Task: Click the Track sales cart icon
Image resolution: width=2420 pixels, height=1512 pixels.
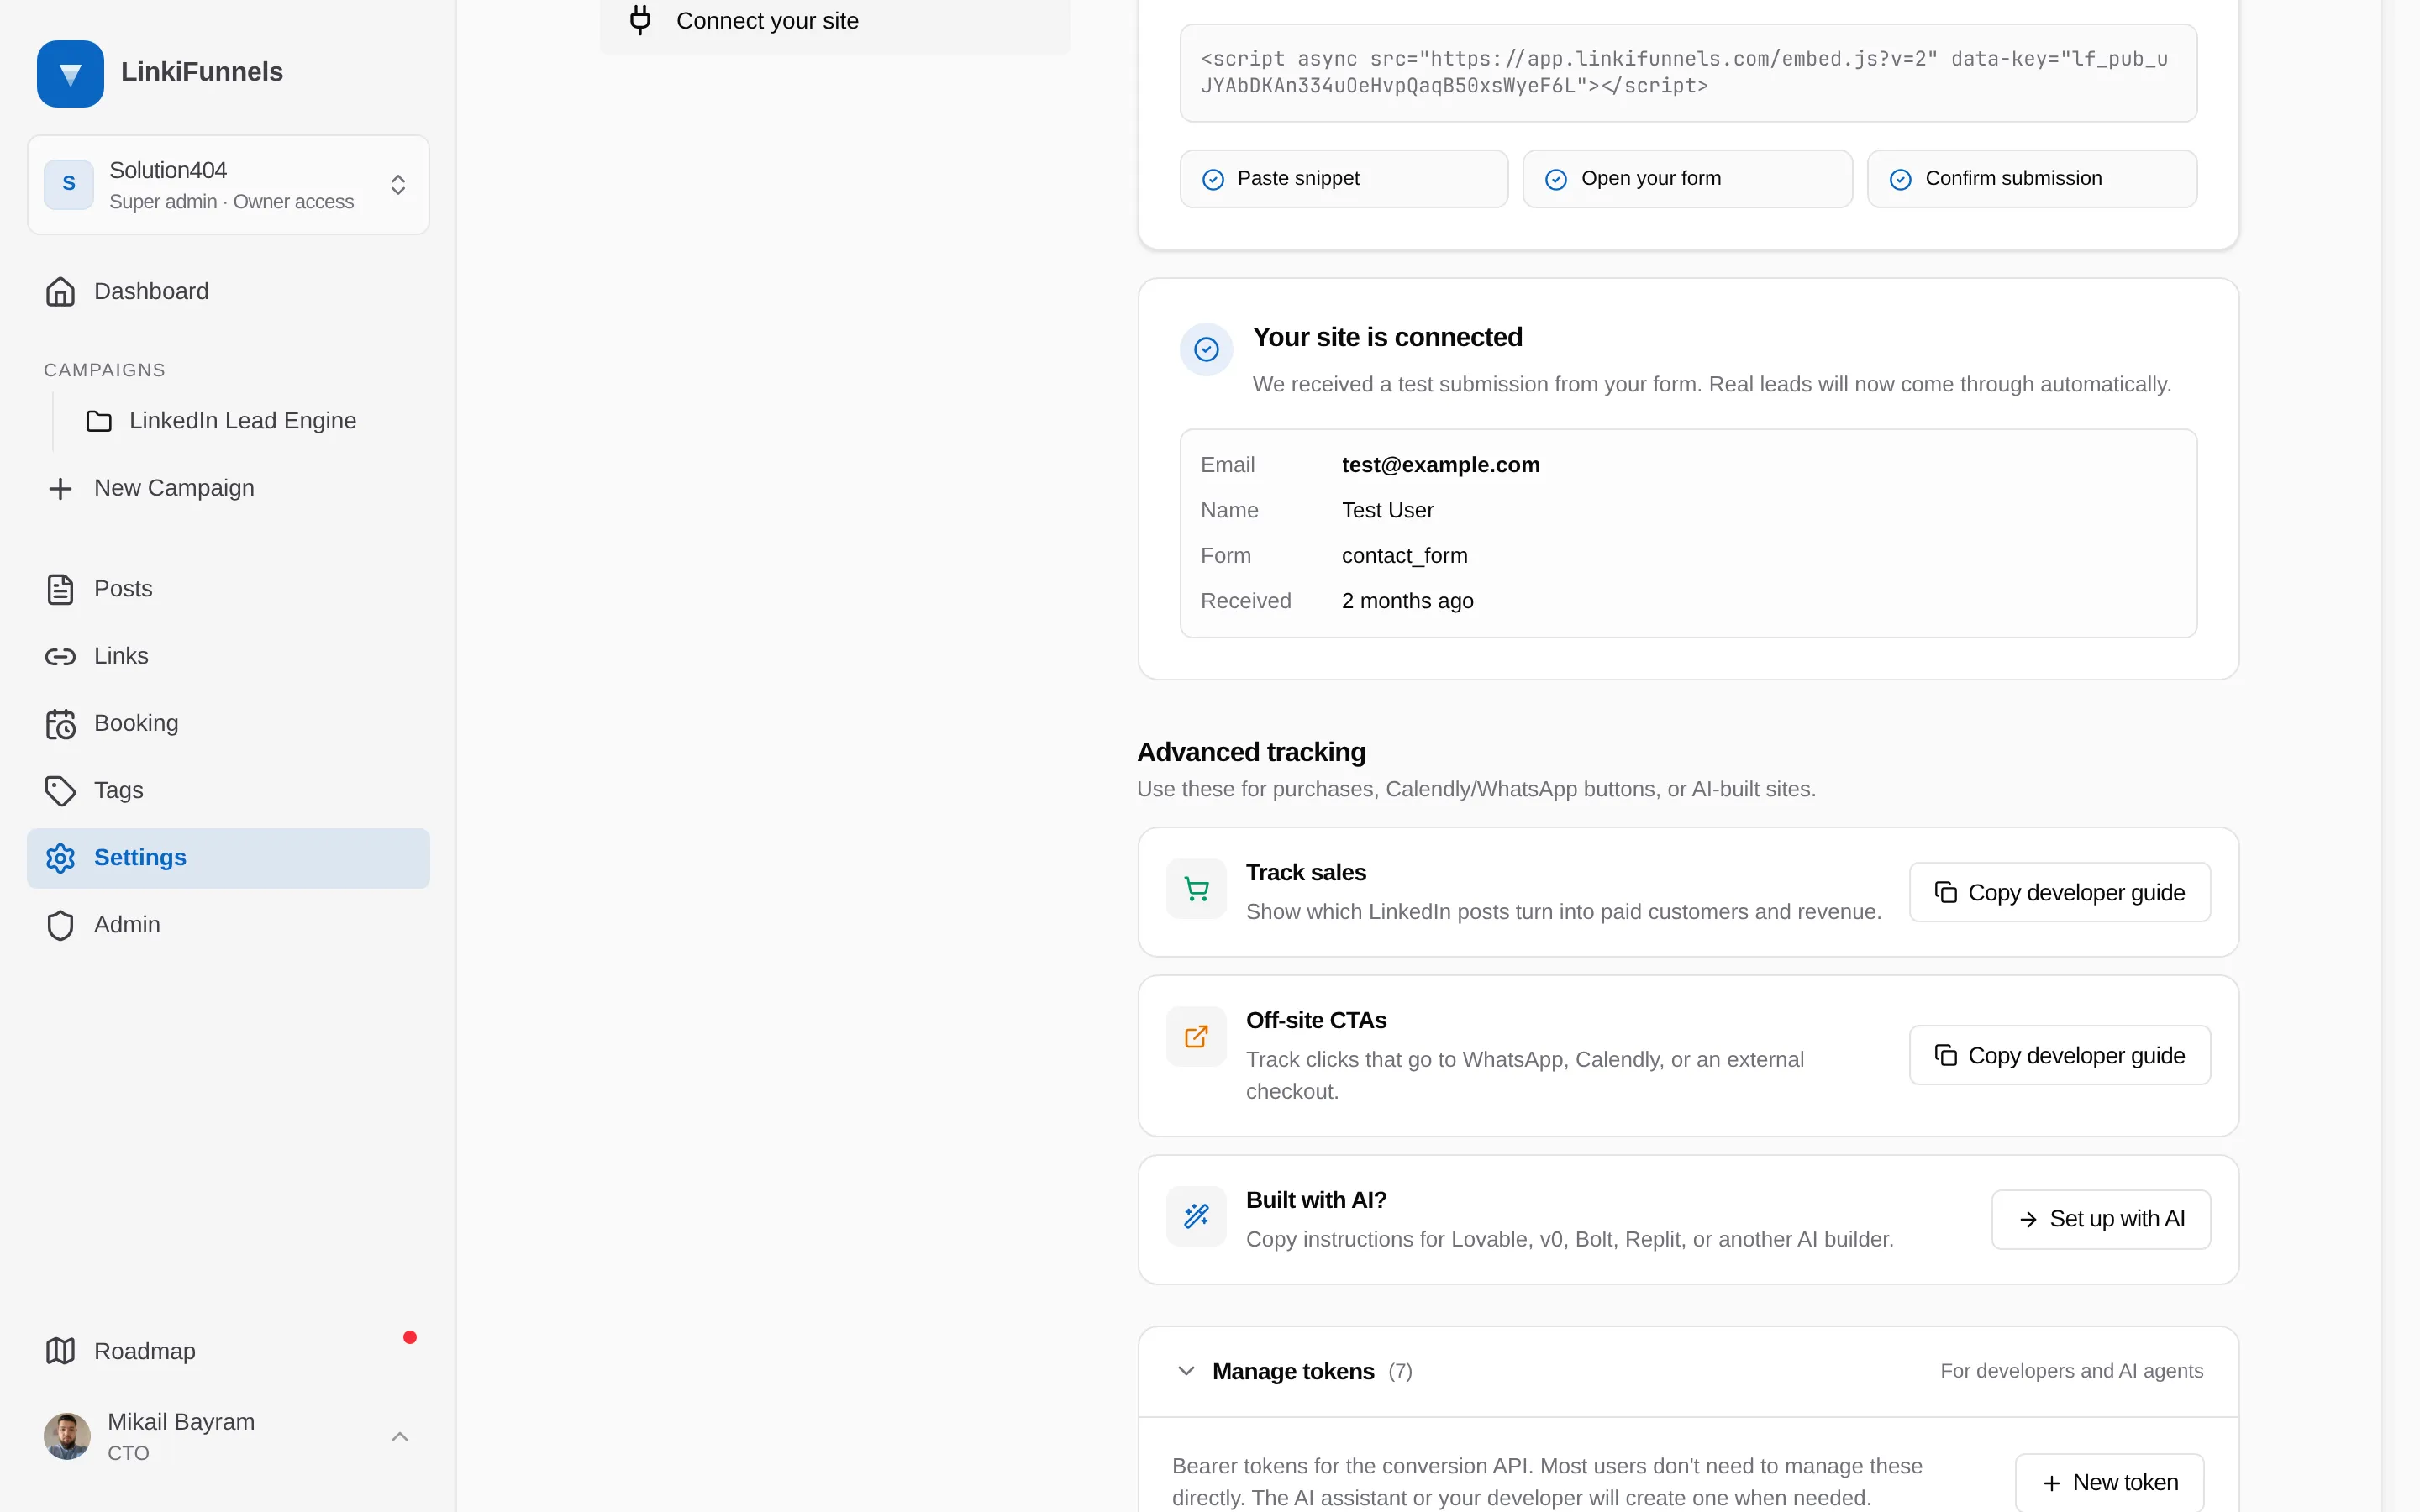Action: click(x=1196, y=889)
